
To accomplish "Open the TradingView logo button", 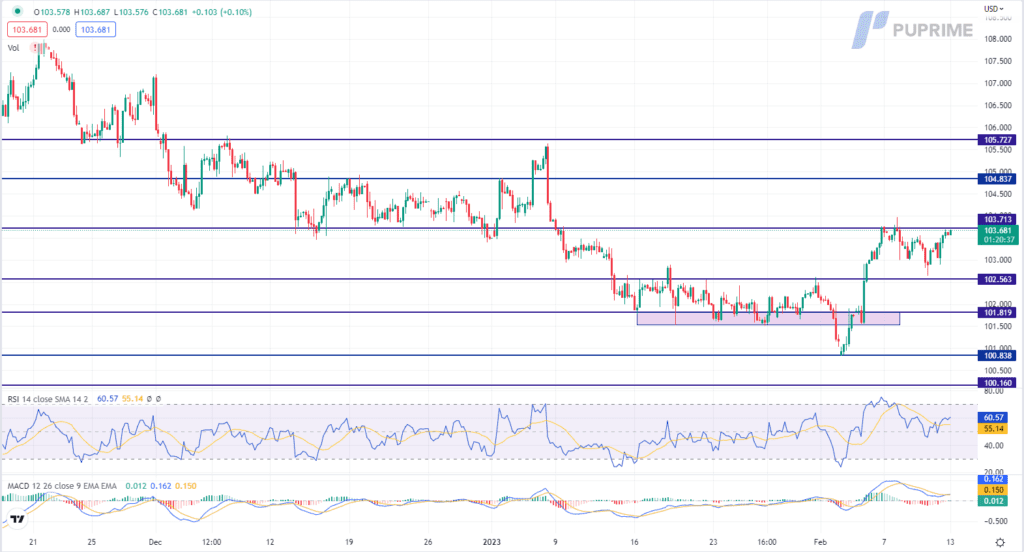I will tap(17, 519).
